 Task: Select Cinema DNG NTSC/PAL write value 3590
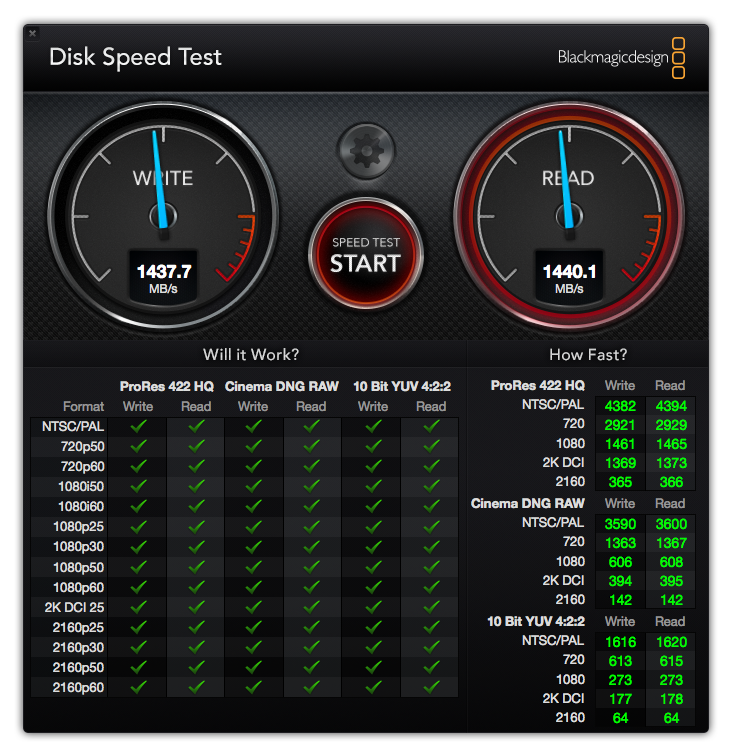(x=620, y=524)
